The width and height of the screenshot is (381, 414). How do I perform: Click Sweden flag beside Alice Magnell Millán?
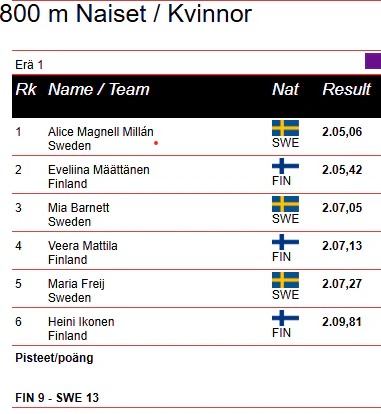point(285,128)
